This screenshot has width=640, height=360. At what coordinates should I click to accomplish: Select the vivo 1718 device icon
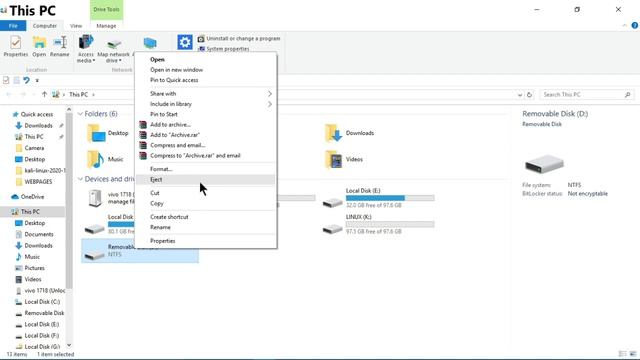(x=95, y=198)
